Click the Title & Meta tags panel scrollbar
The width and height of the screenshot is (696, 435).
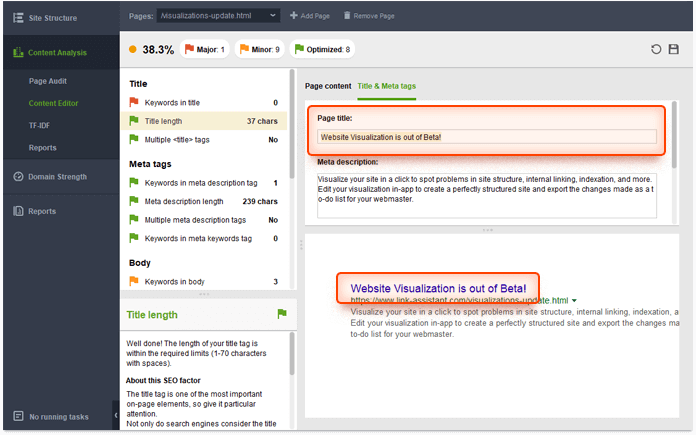point(674,134)
